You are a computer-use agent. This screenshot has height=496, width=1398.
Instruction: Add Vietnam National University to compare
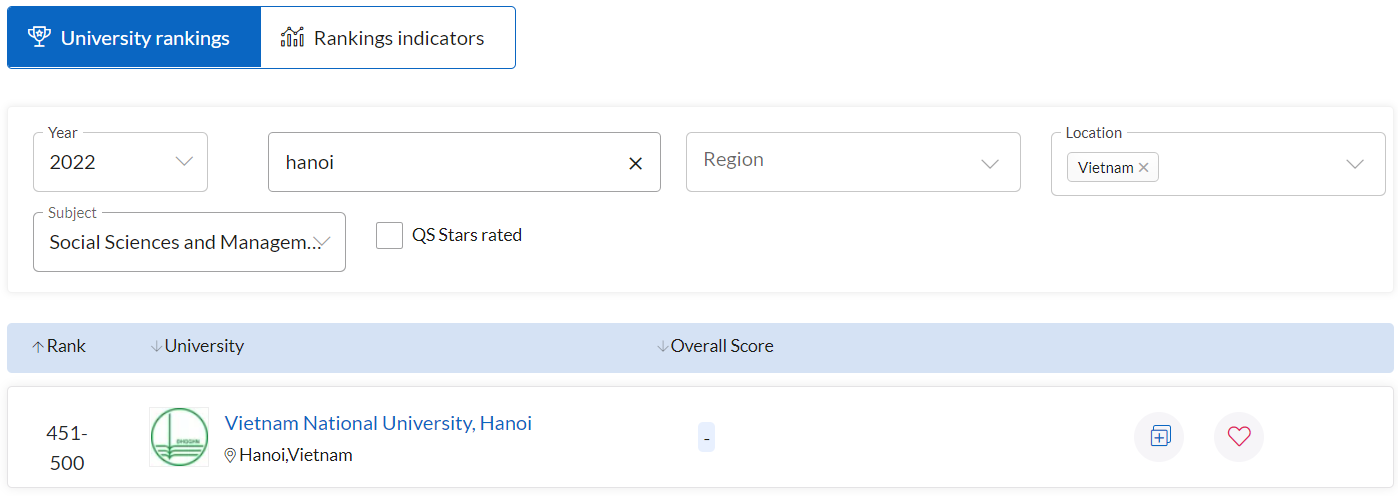(x=1159, y=437)
